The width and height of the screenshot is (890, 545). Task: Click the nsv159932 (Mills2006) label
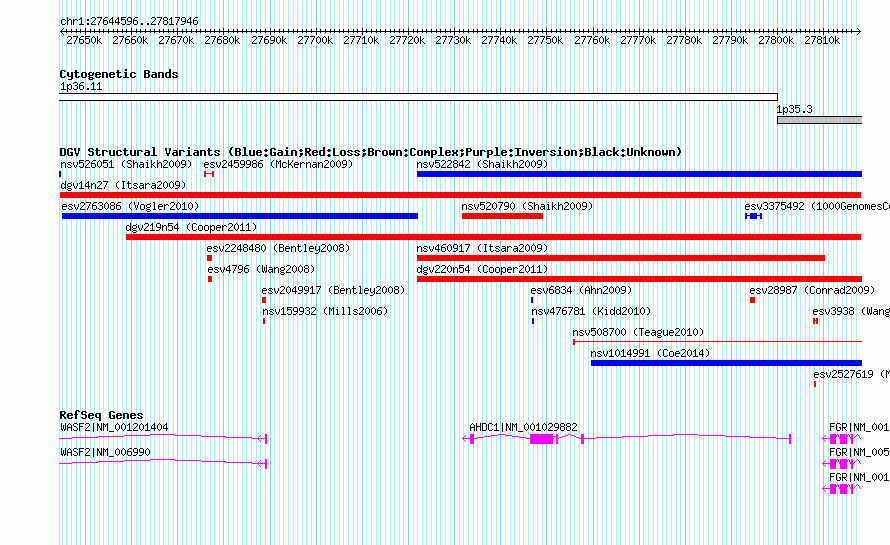(x=325, y=311)
